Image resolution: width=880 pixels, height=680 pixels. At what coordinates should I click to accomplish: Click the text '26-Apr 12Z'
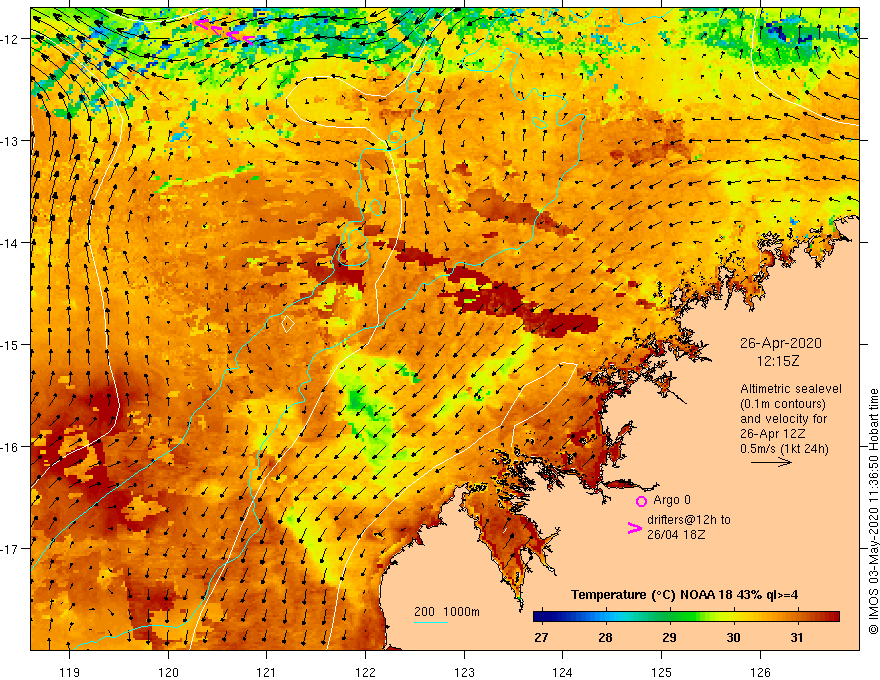[x=773, y=434]
